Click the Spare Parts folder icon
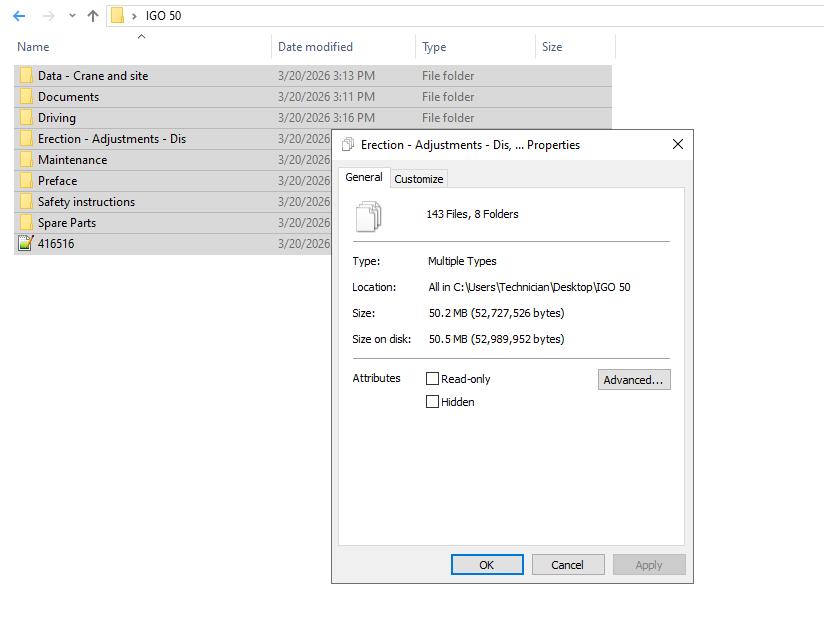Image resolution: width=824 pixels, height=635 pixels. pos(25,223)
